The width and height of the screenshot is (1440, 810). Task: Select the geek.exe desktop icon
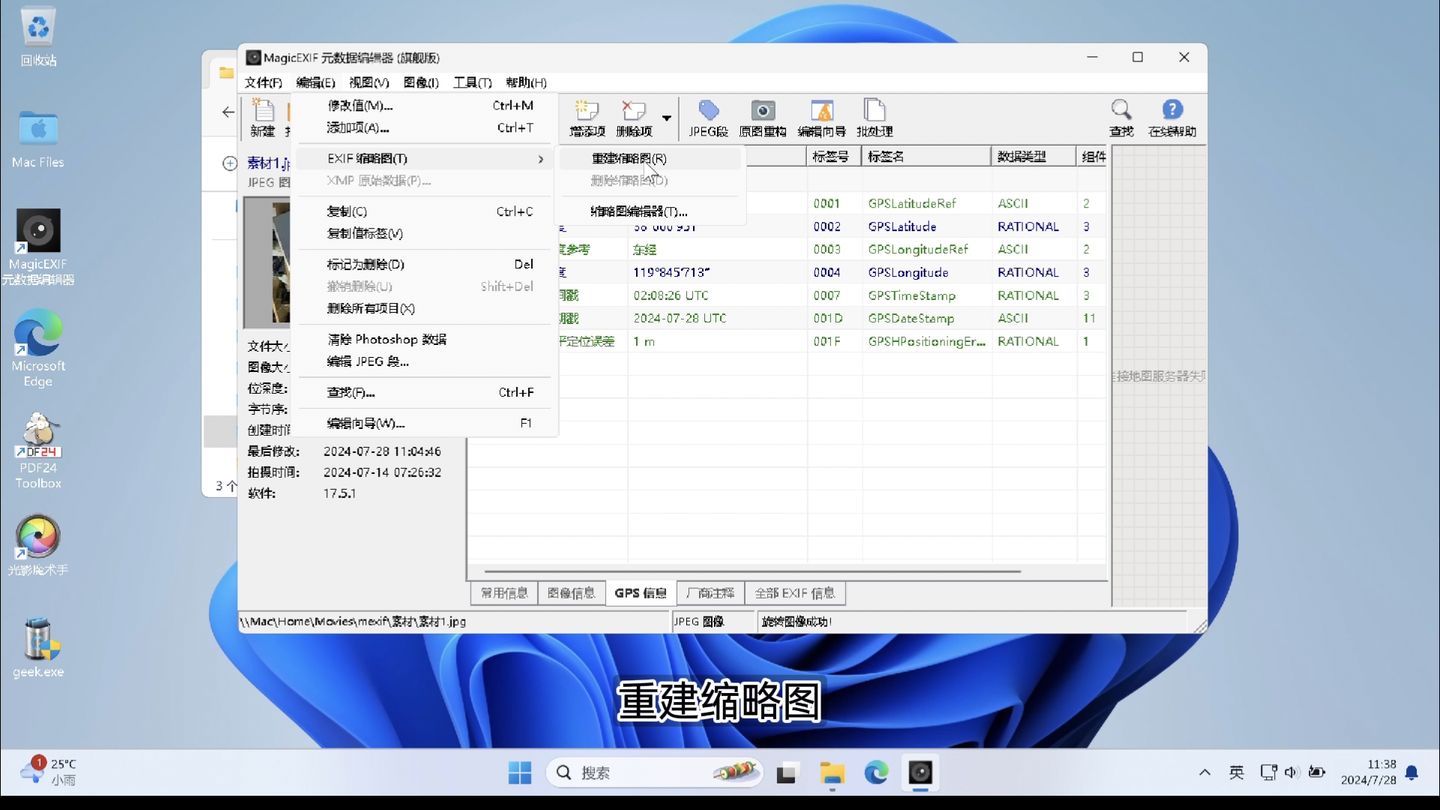coord(38,648)
